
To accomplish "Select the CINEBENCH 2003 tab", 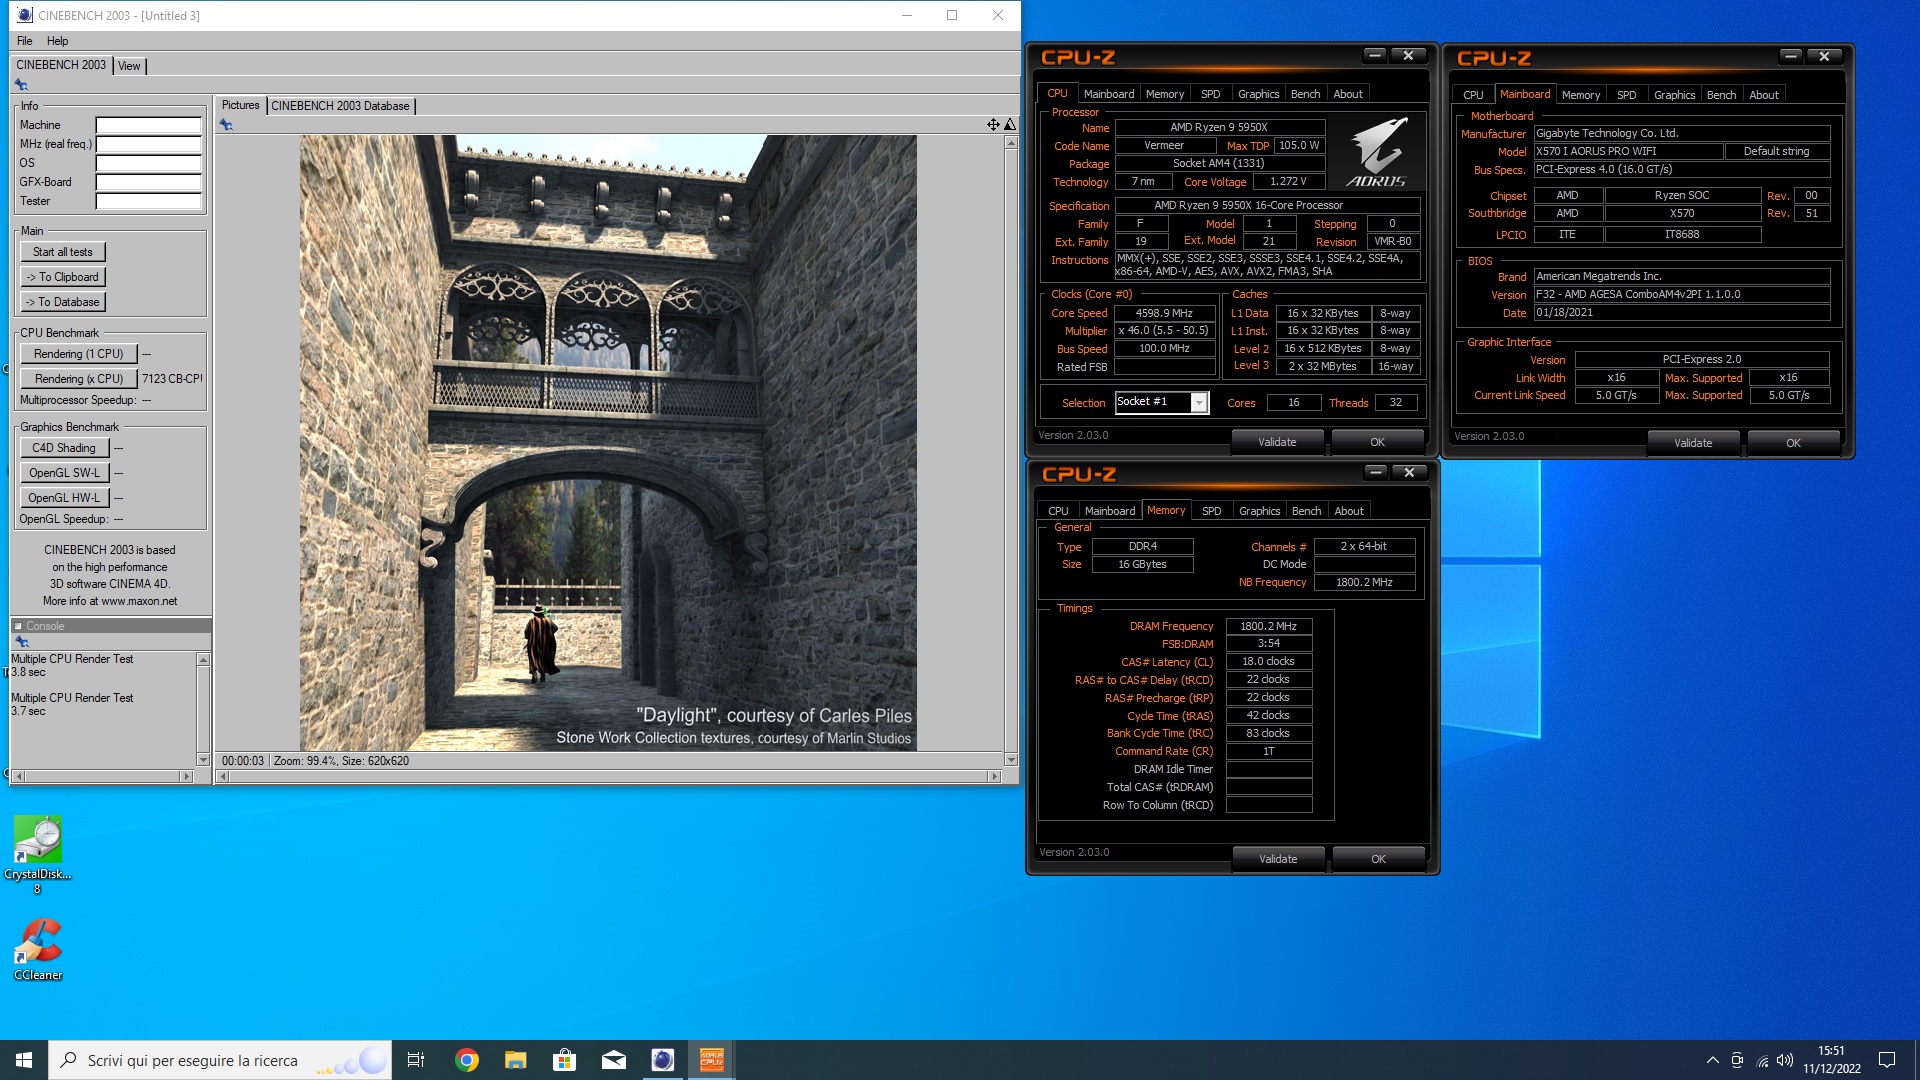I will (61, 65).
